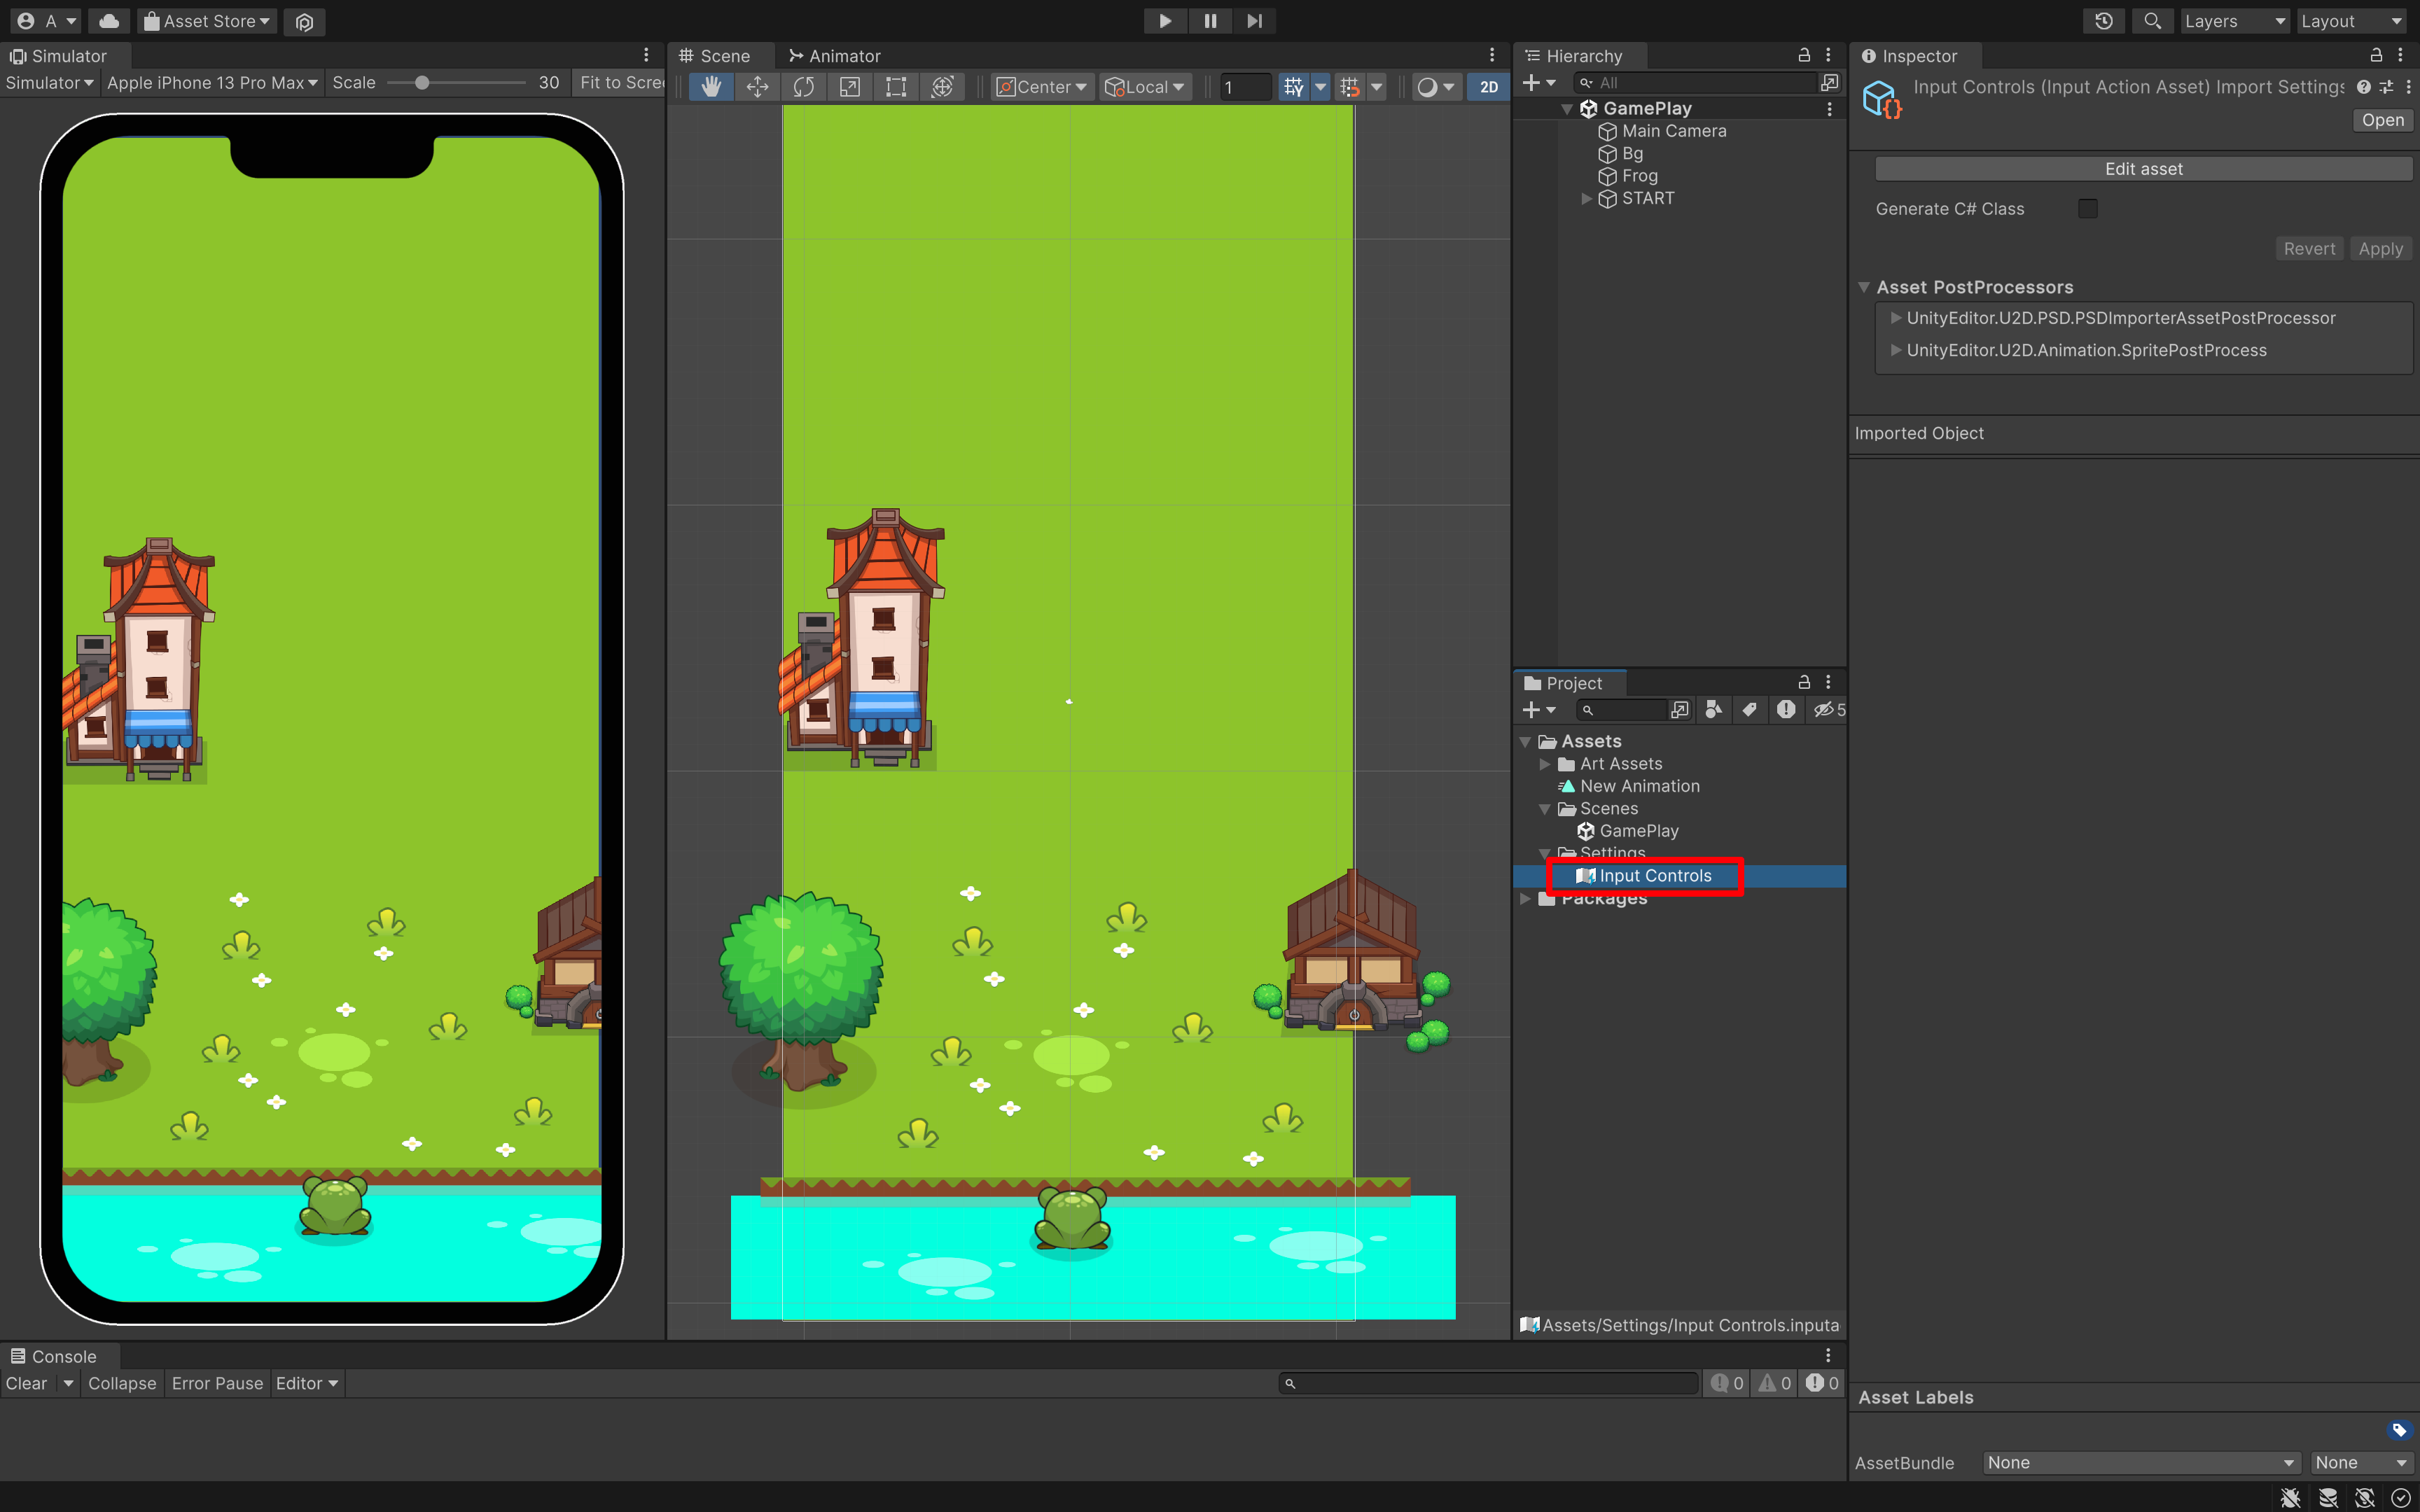Screen dimensions: 2420x1512
Task: Adjust the Simulator Scale slider
Action: click(x=457, y=83)
